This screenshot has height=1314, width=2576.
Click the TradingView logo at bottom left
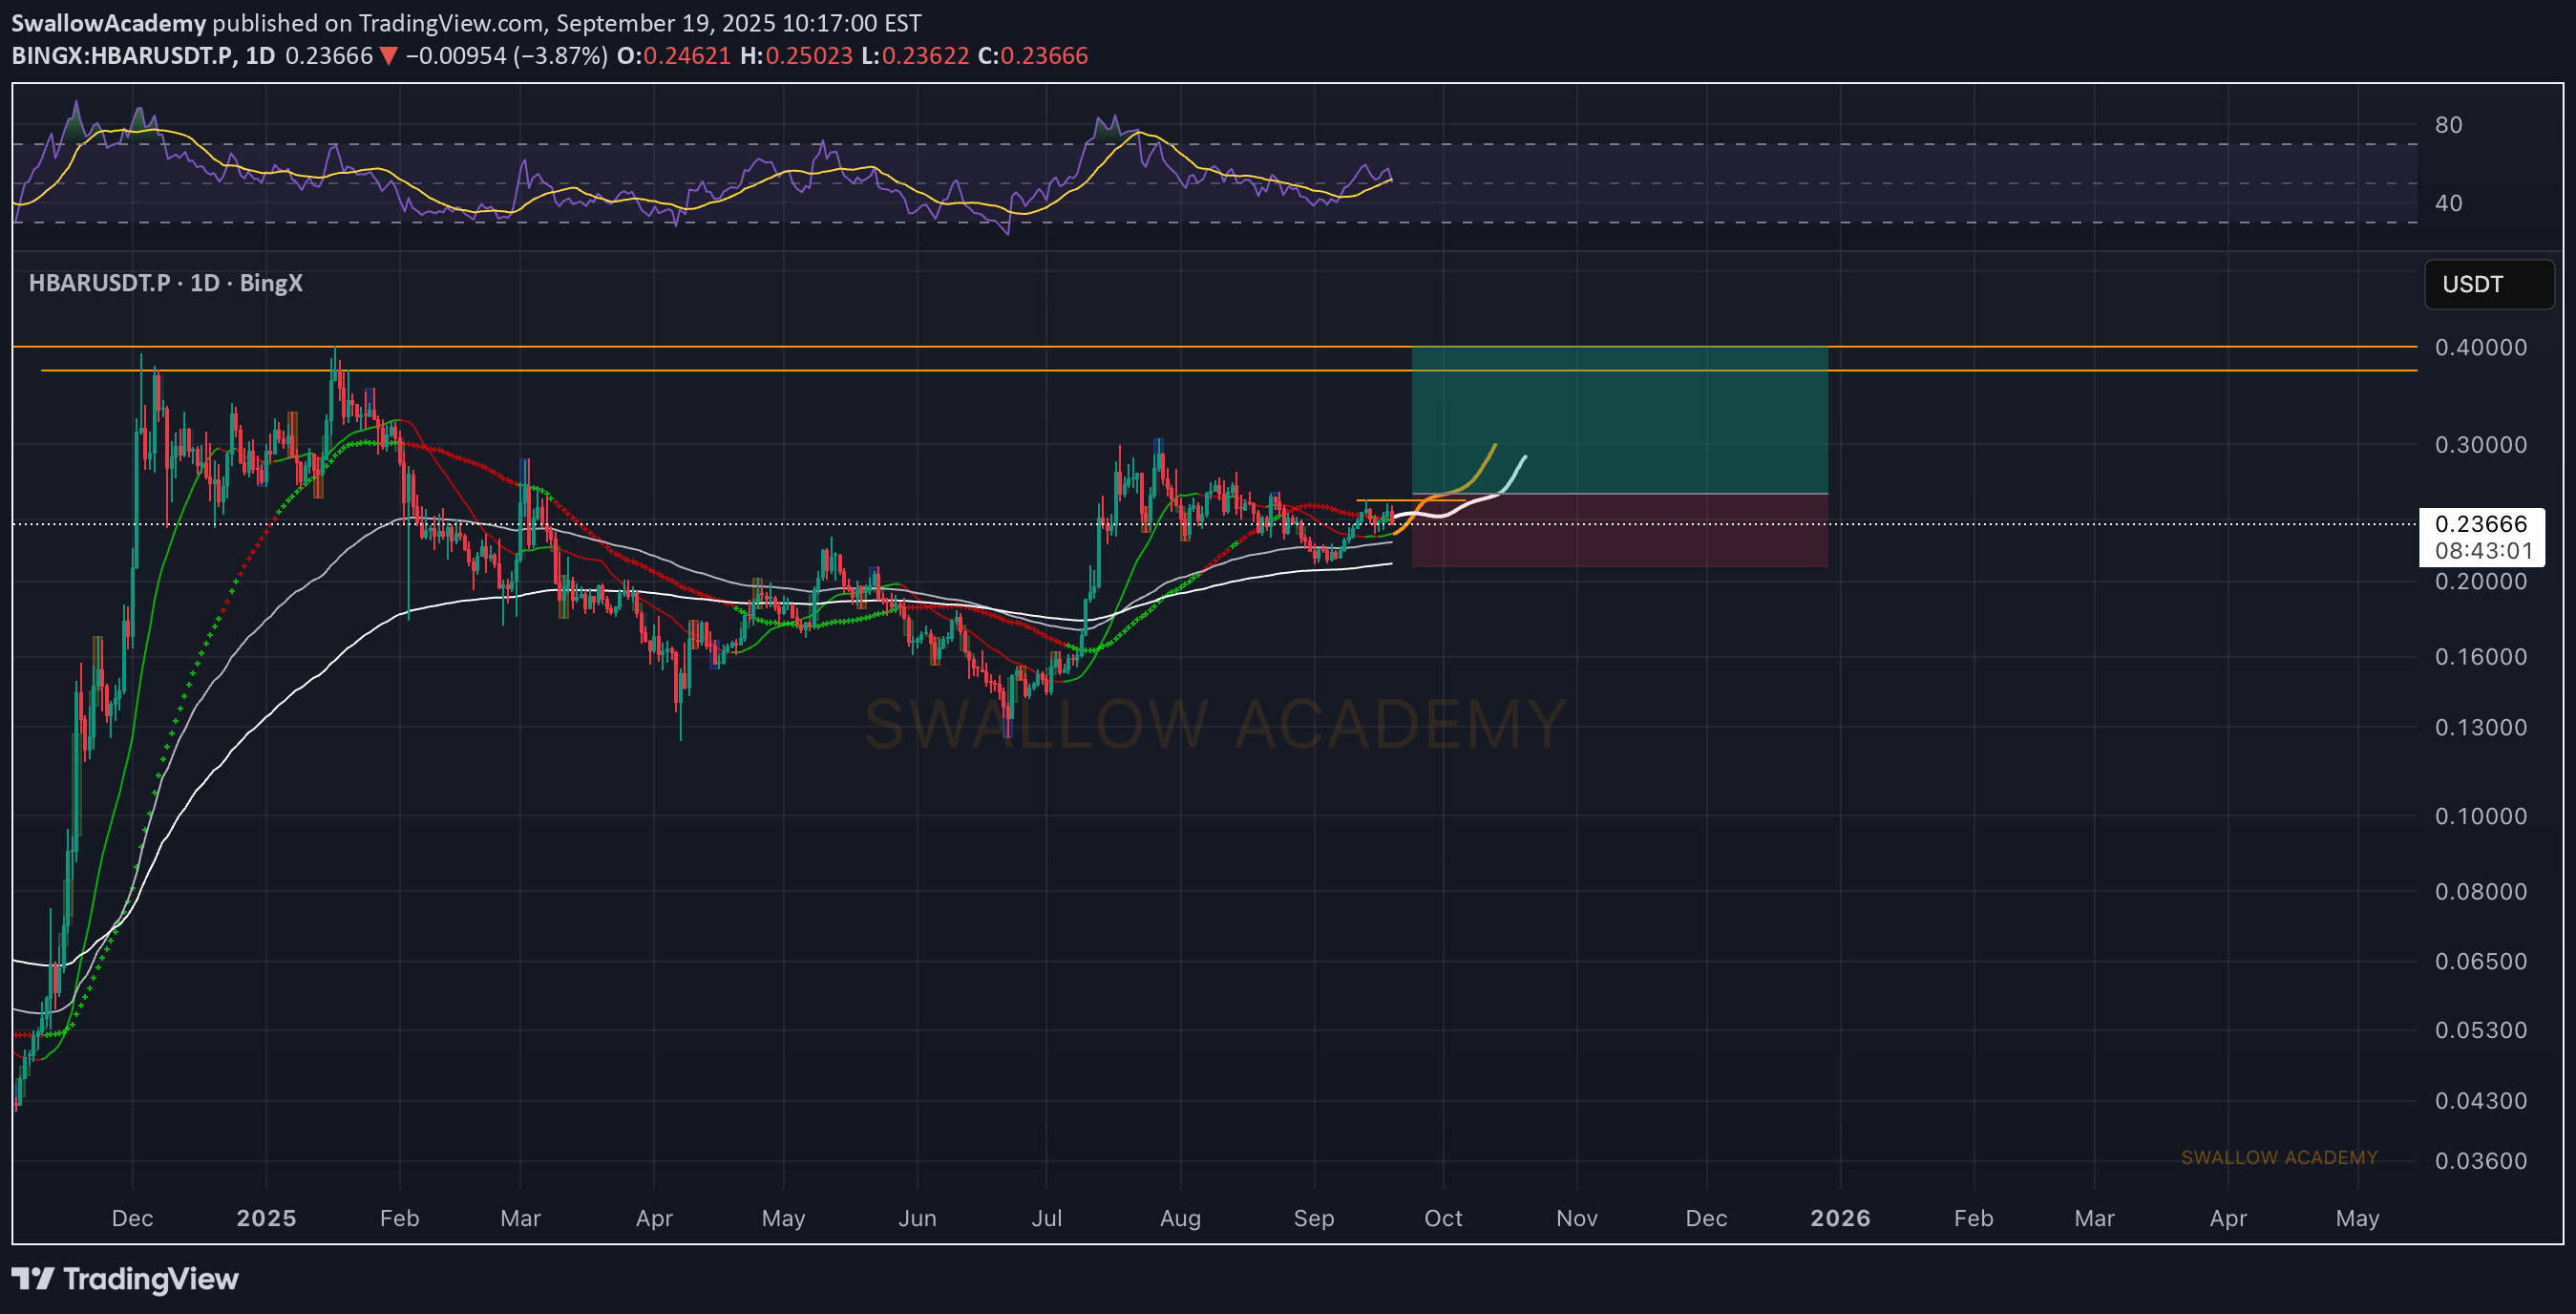point(125,1279)
